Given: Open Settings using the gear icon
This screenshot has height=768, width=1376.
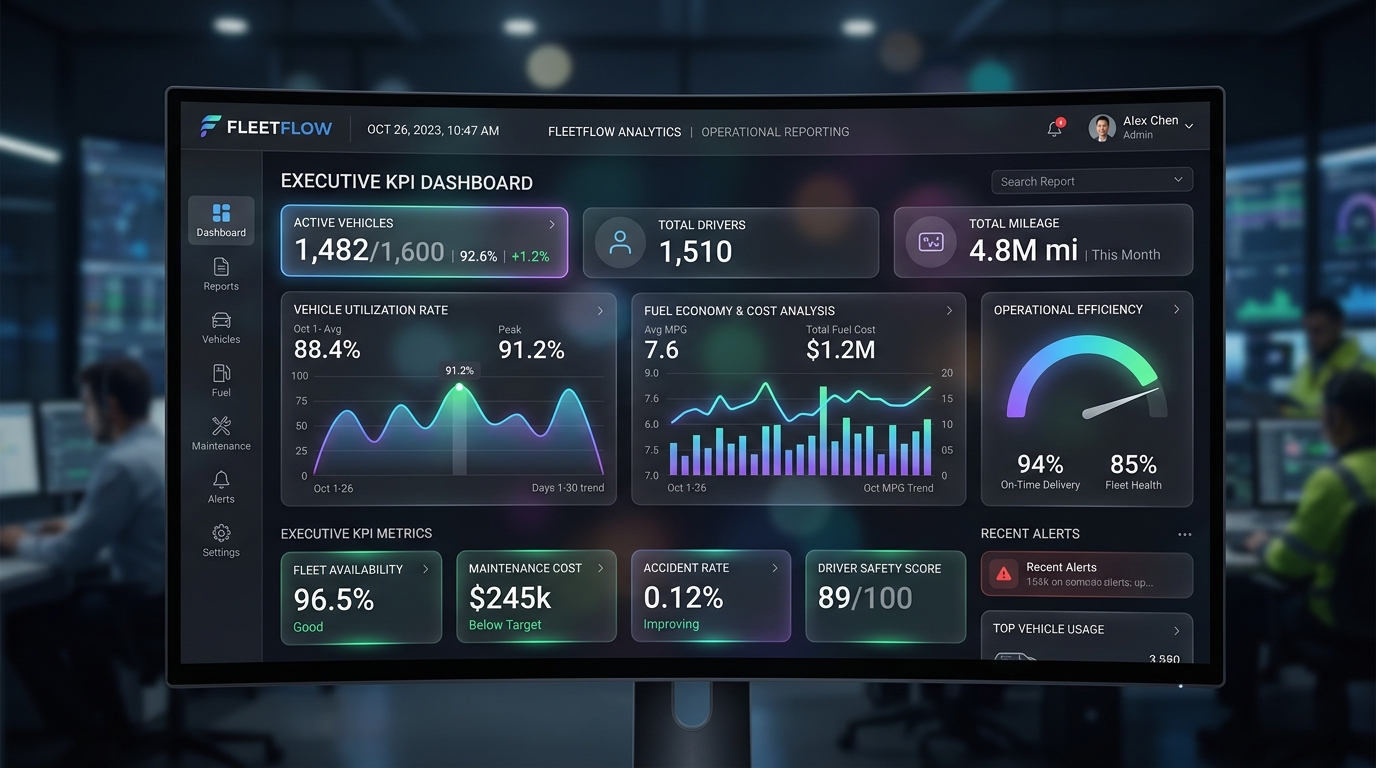Looking at the screenshot, I should [221, 533].
